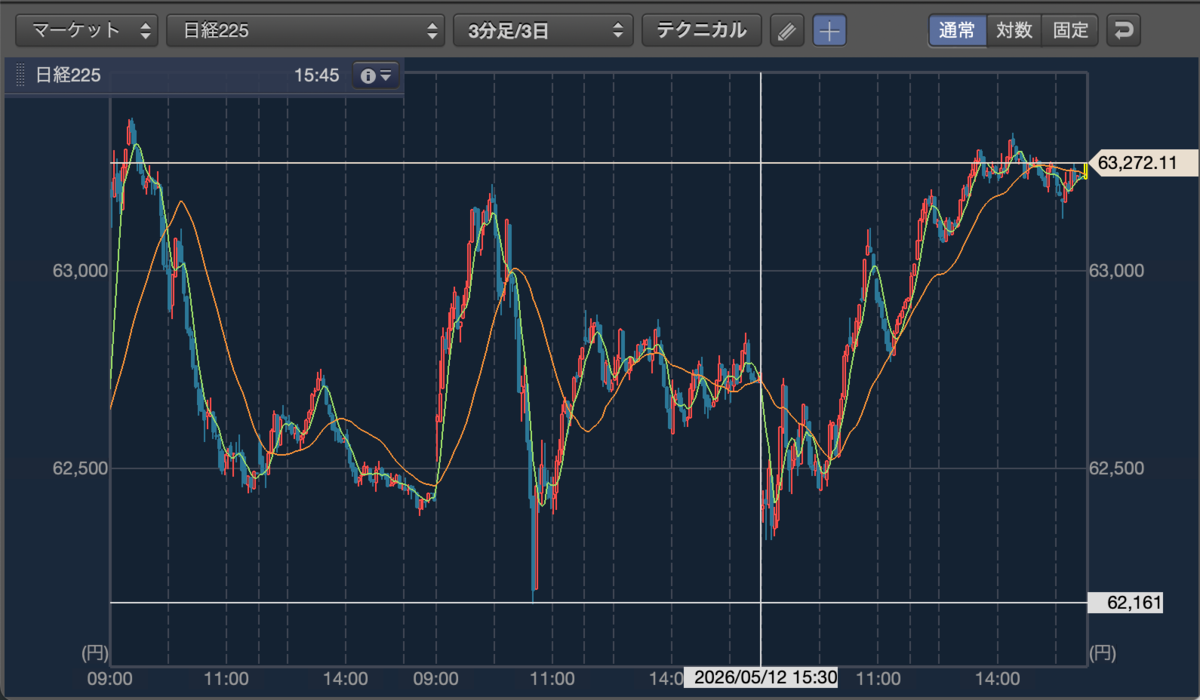Select 通常 scale mode

[957, 30]
